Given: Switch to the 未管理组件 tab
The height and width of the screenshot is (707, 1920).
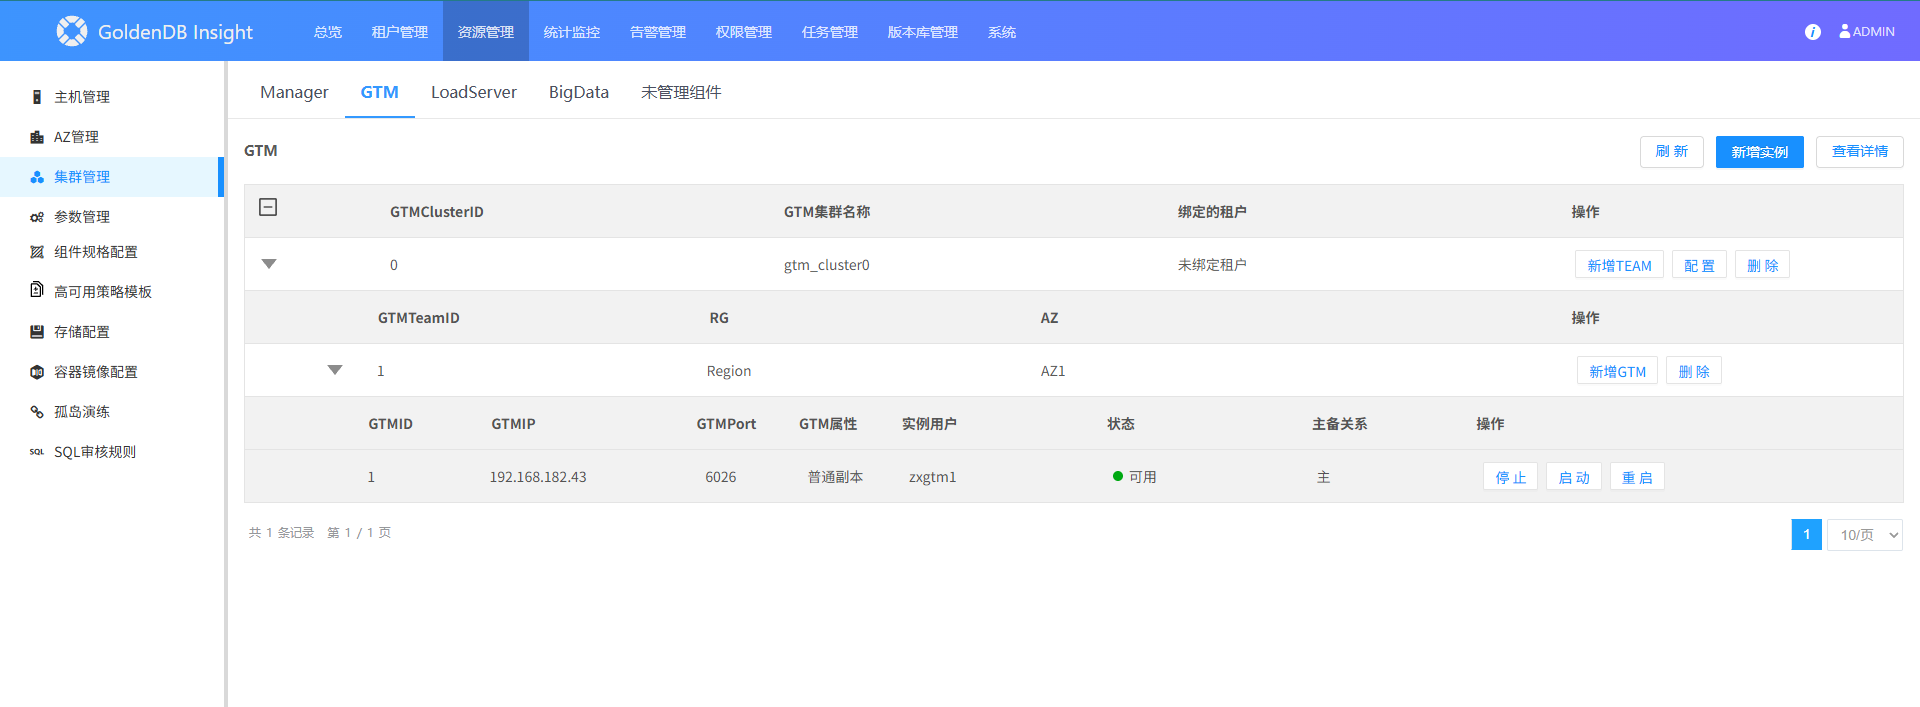Looking at the screenshot, I should coord(681,92).
